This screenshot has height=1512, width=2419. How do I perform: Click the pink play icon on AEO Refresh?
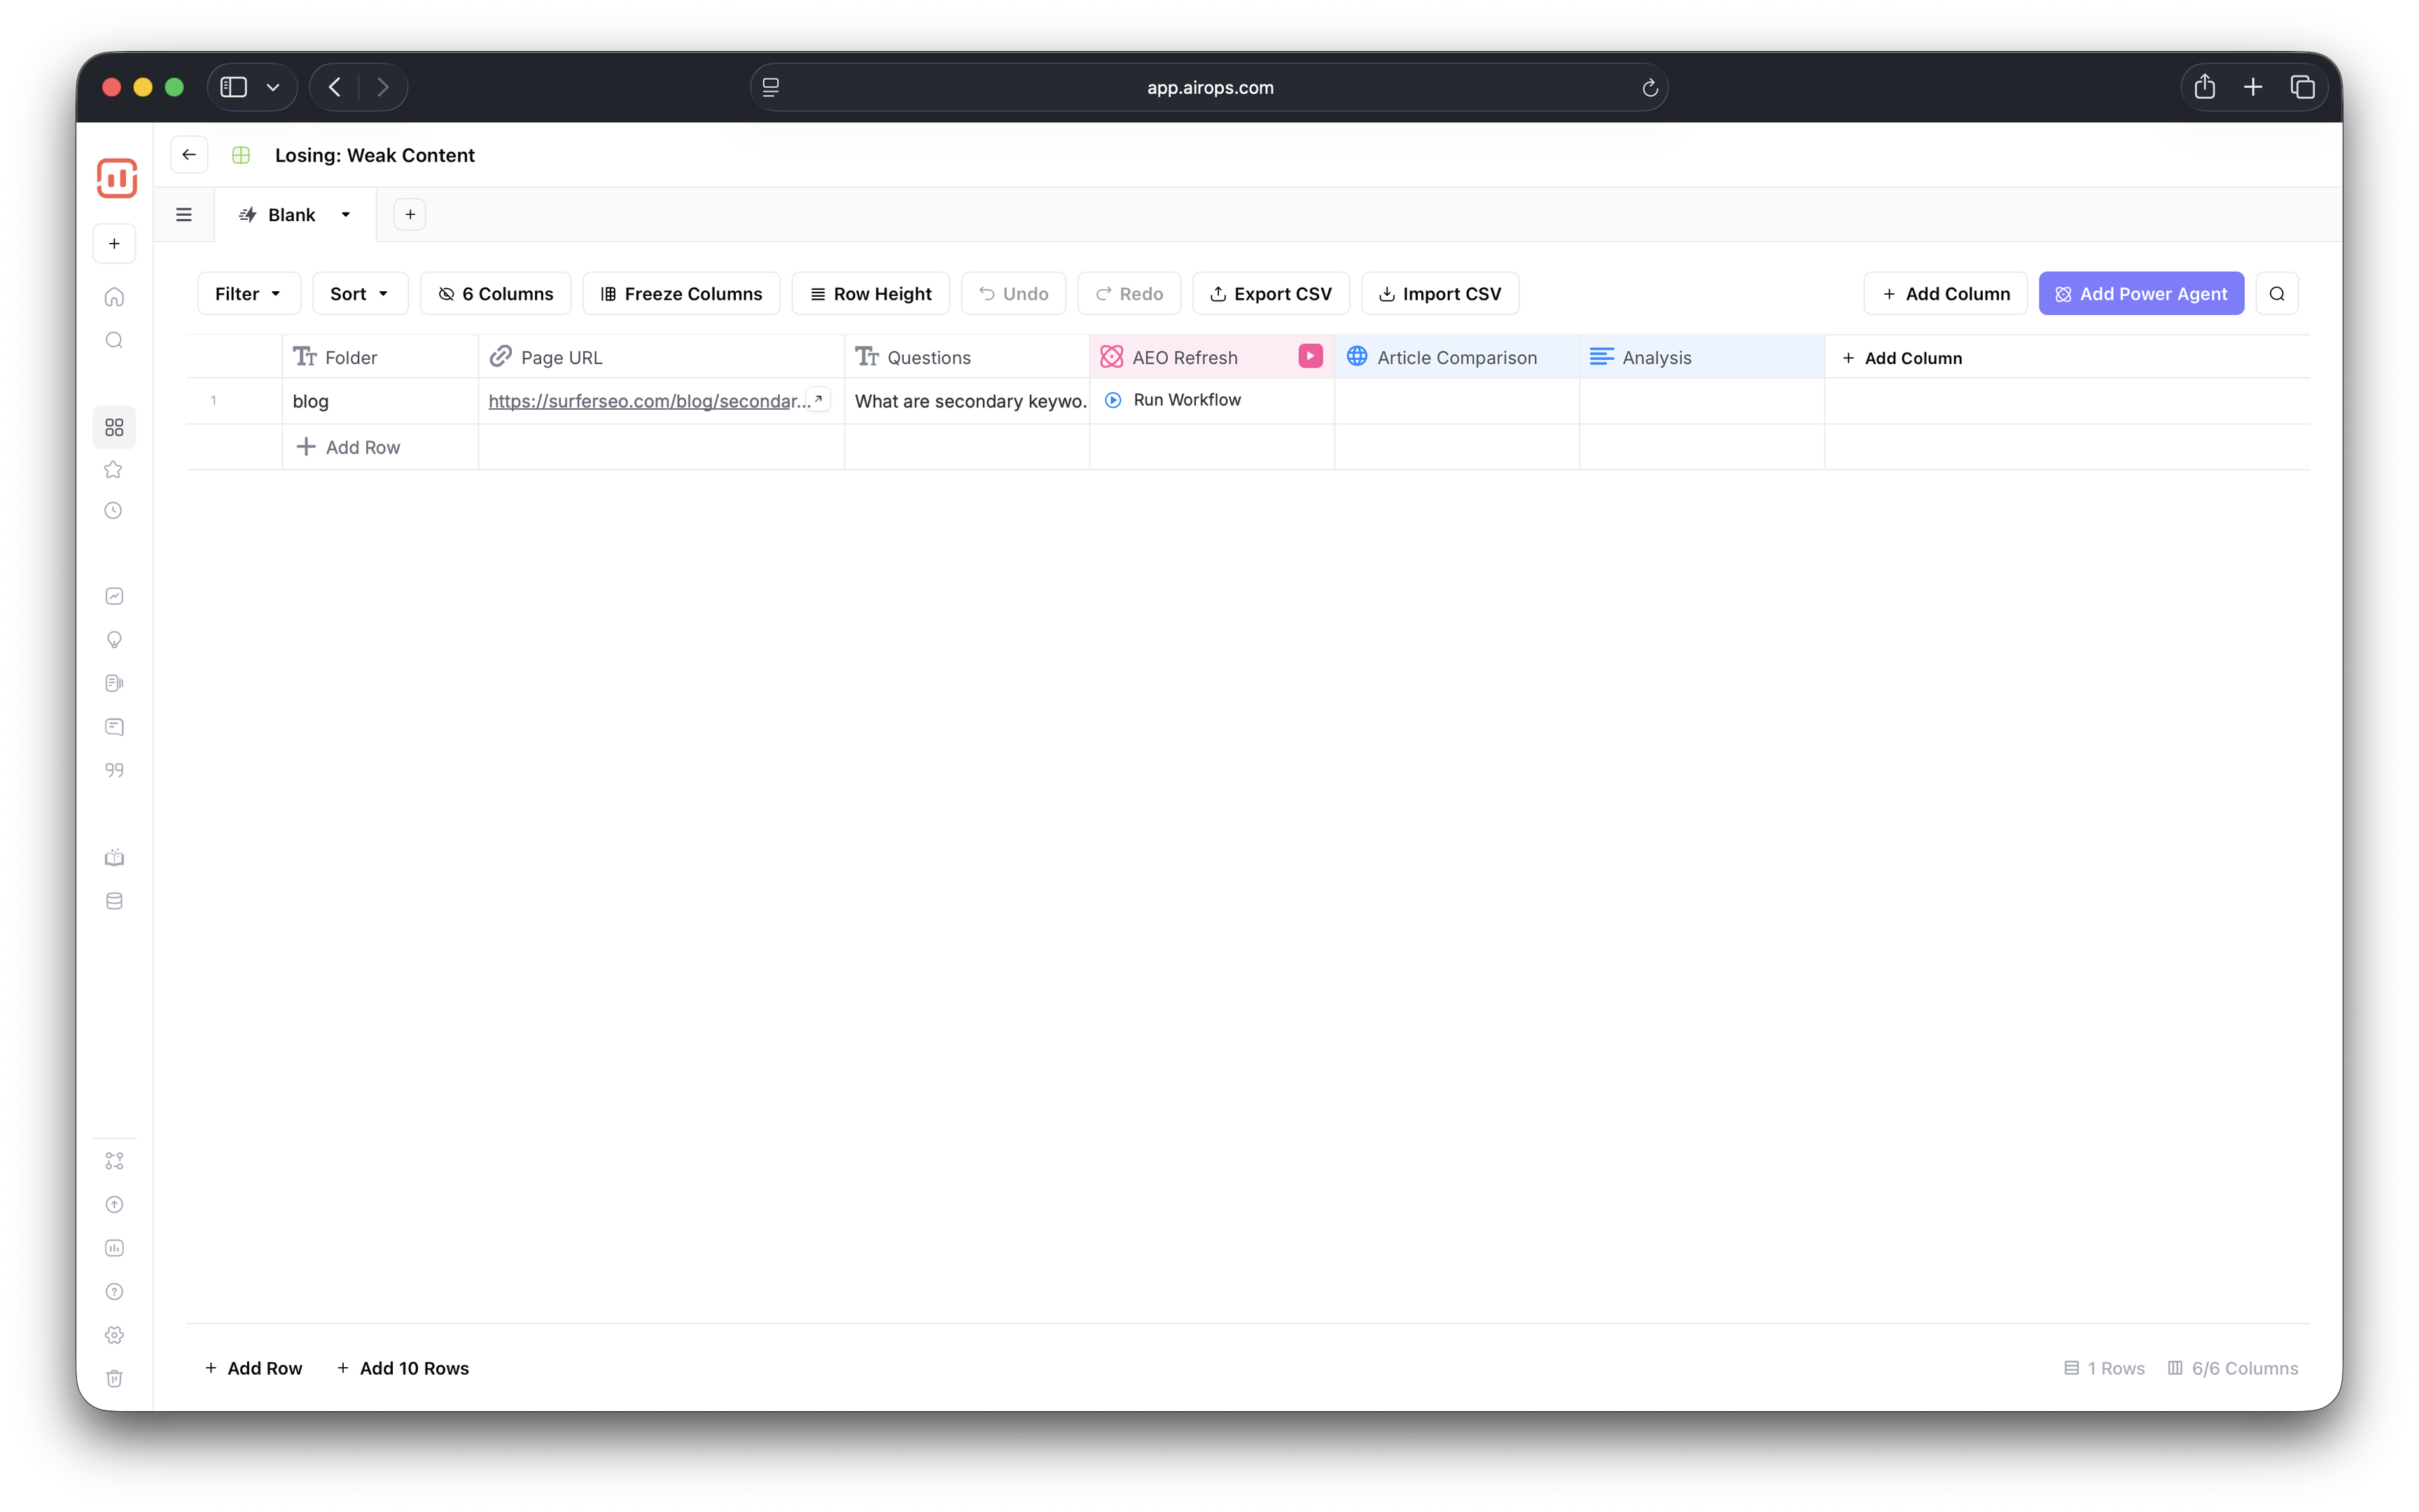(x=1310, y=356)
